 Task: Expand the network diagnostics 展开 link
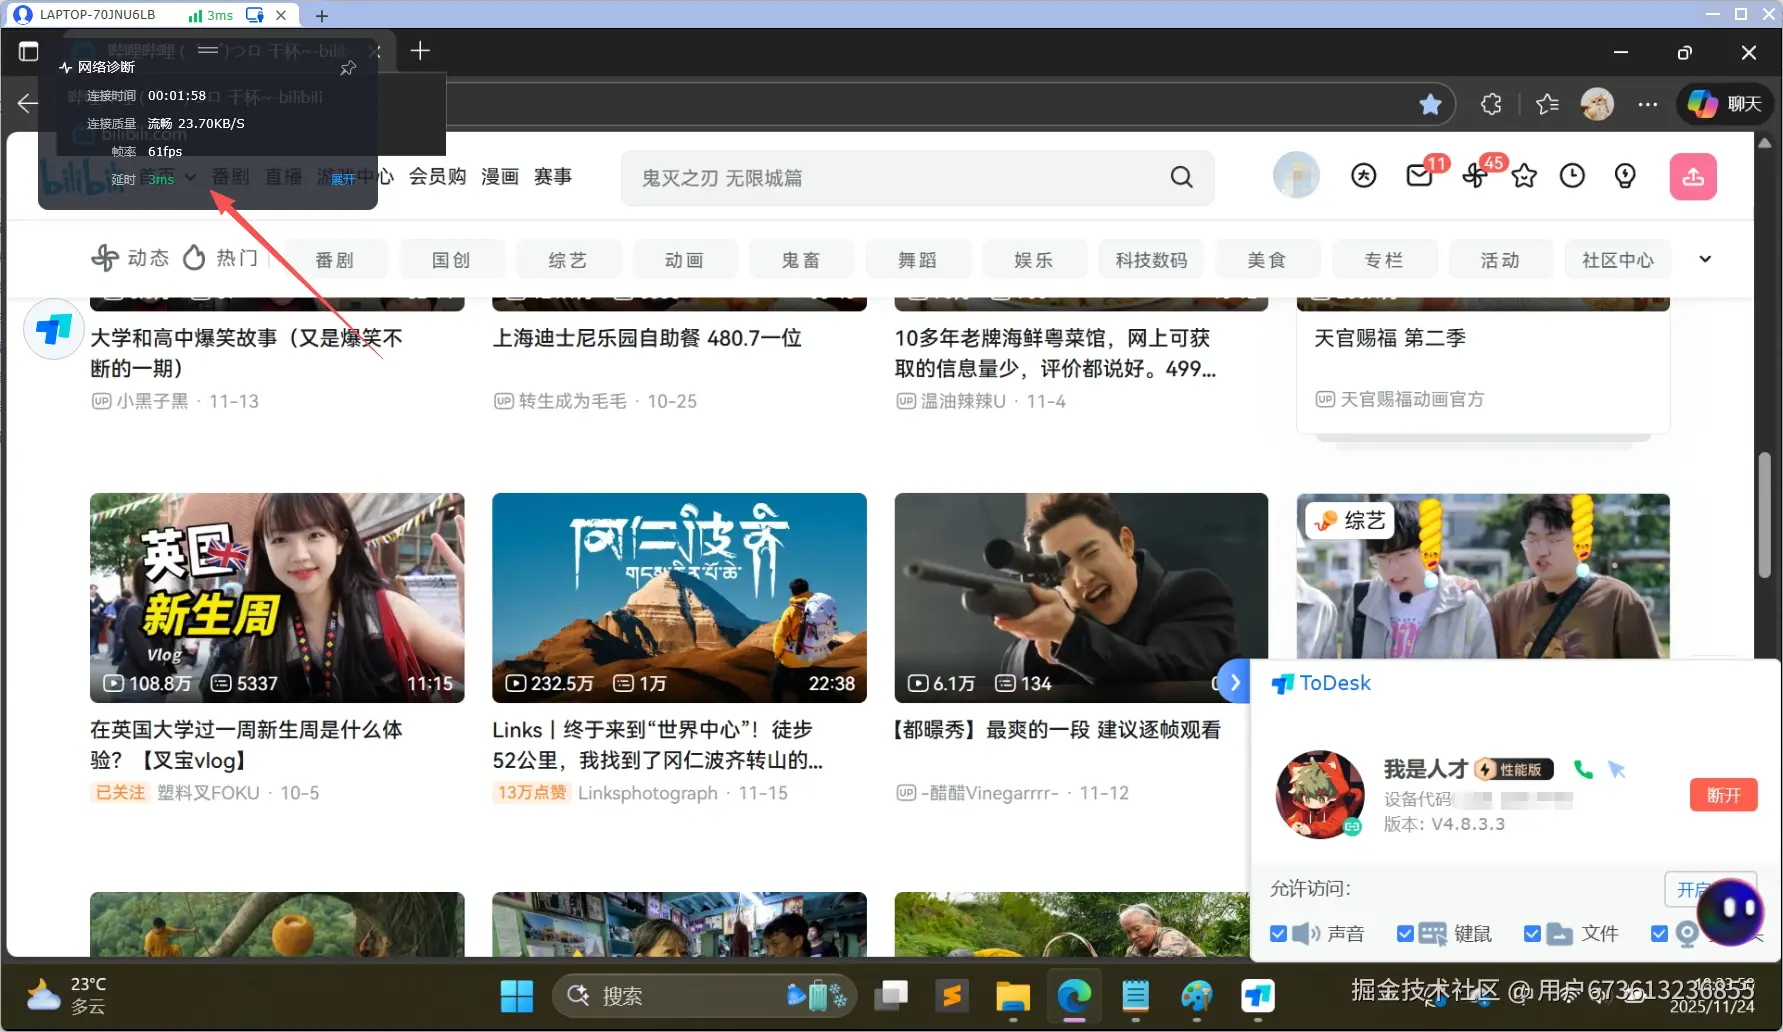[343, 179]
